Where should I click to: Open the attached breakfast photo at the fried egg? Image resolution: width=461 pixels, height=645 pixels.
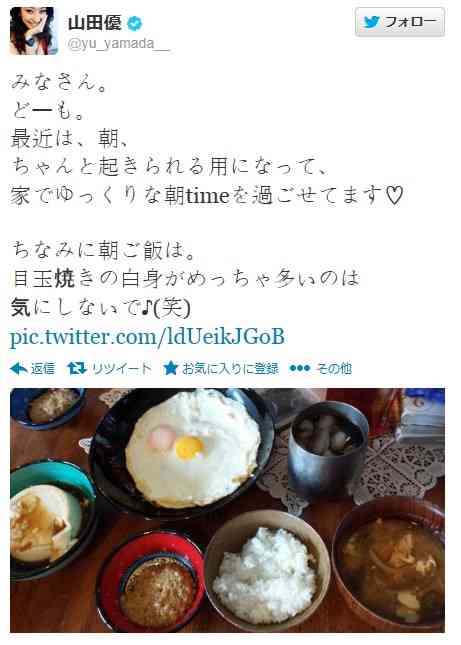pos(192,448)
